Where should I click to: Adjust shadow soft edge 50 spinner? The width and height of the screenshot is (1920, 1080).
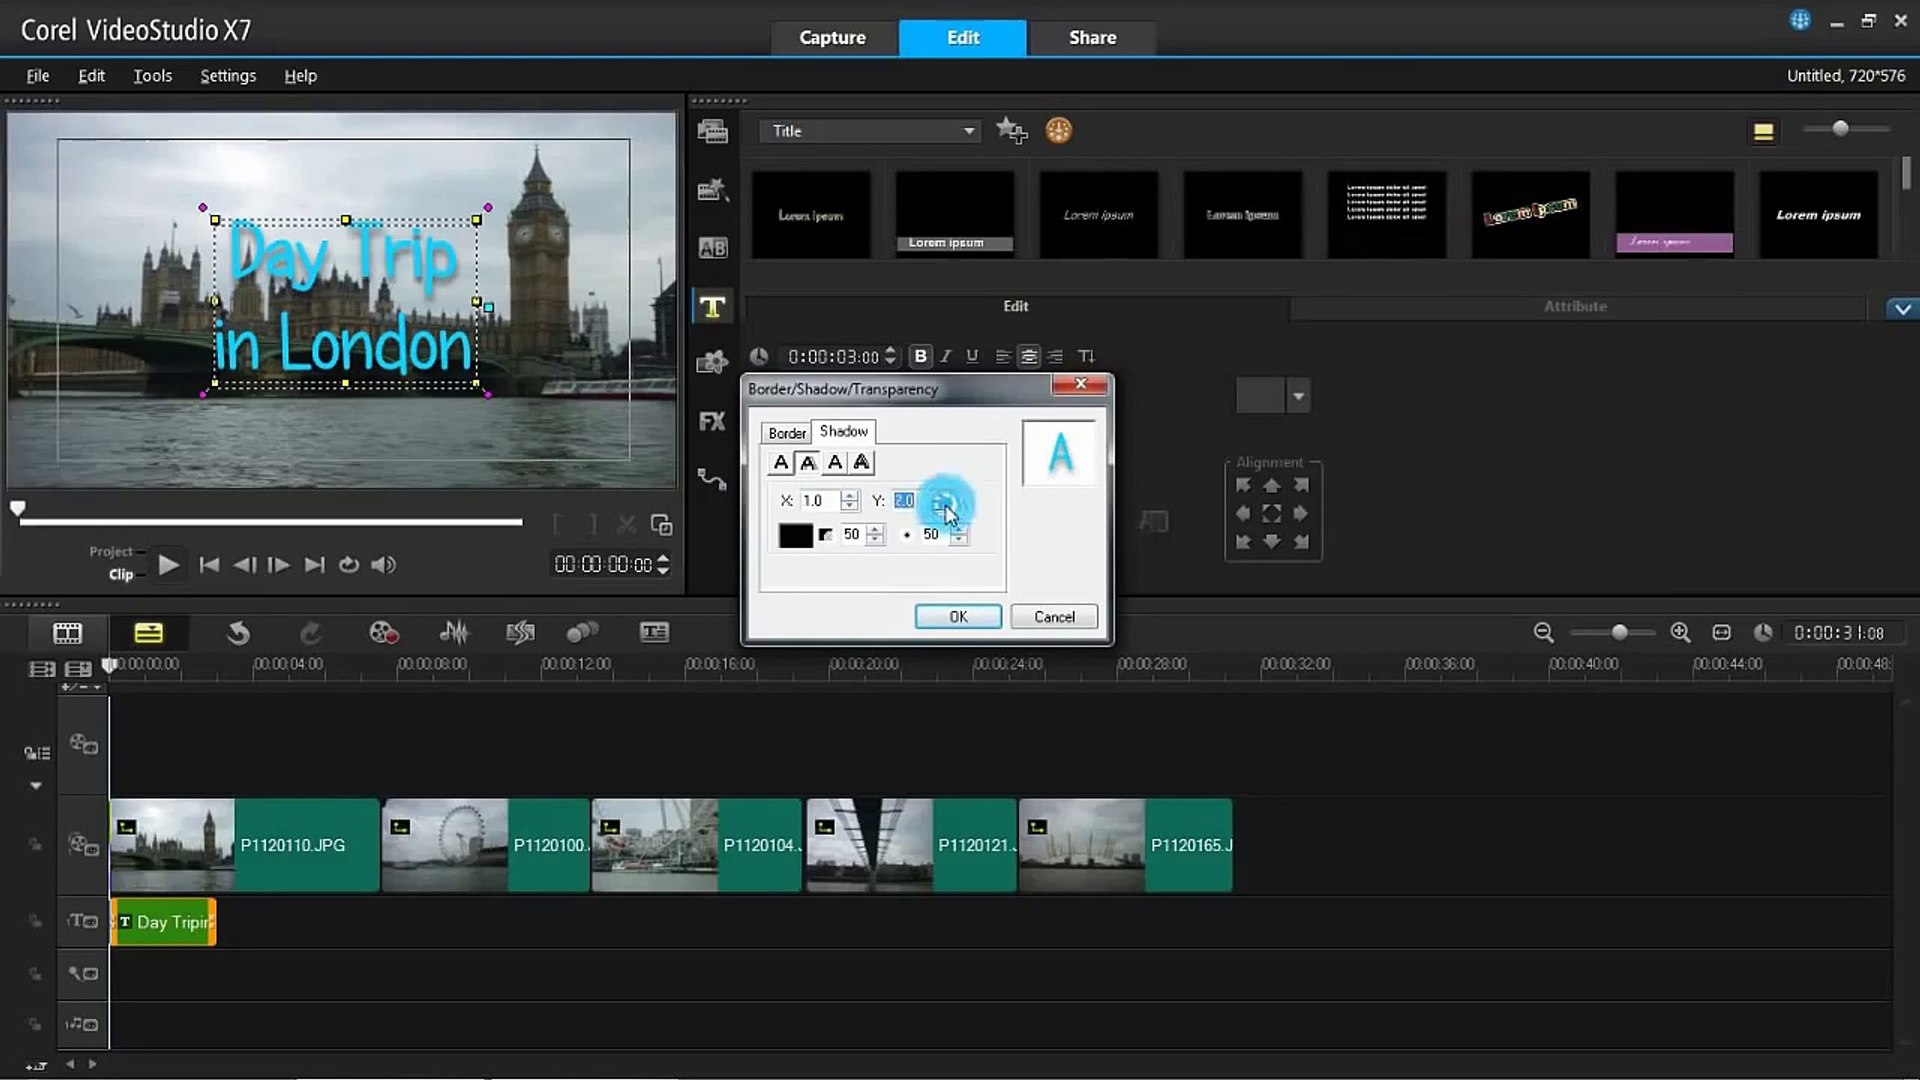[959, 535]
